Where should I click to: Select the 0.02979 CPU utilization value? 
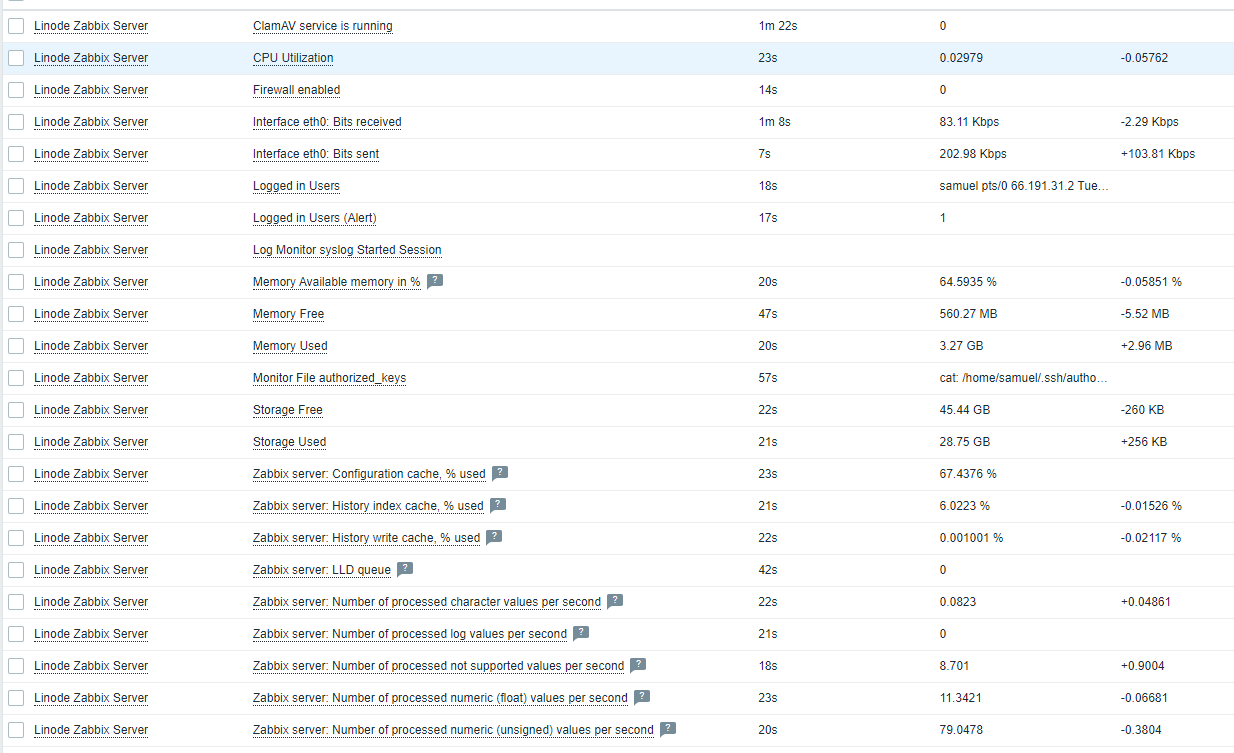click(961, 58)
